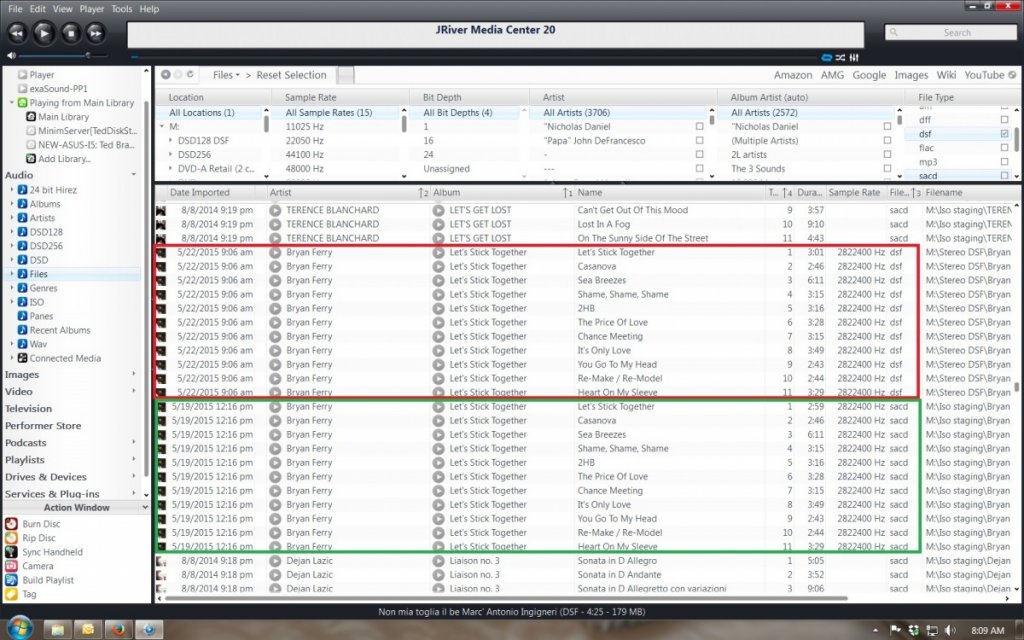The image size is (1024, 640).
Task: Open the File menu
Action: pos(15,9)
